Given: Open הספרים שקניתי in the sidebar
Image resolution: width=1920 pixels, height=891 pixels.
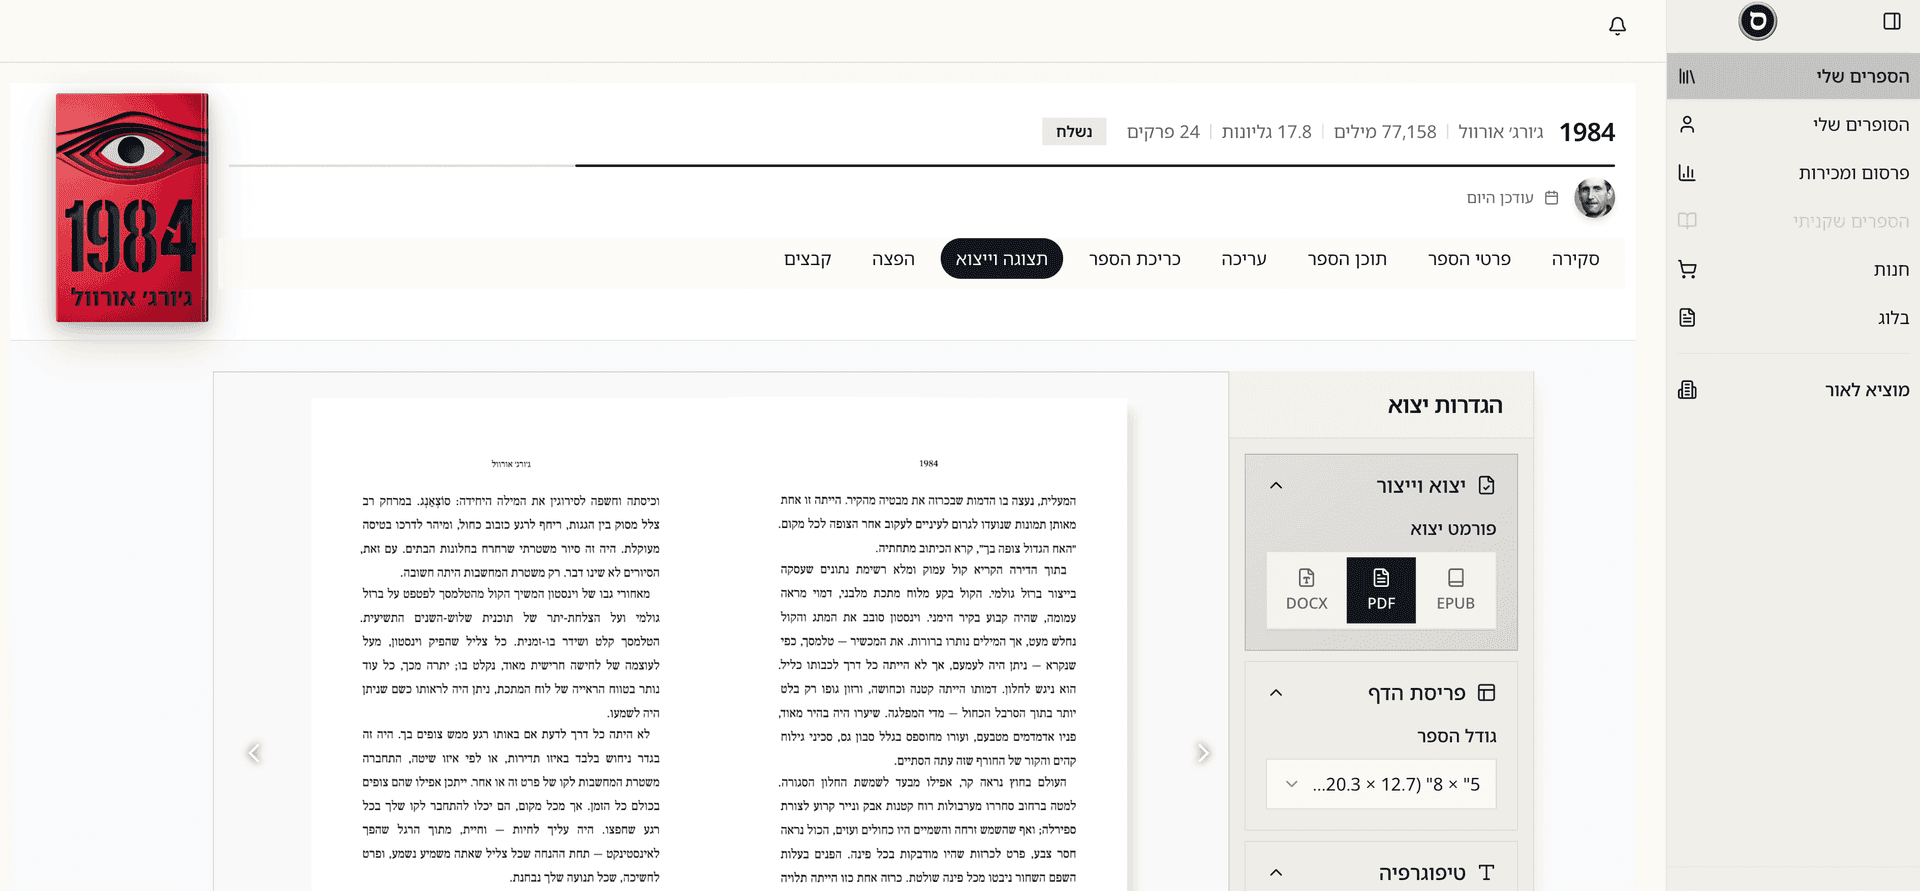Looking at the screenshot, I should coord(1793,221).
